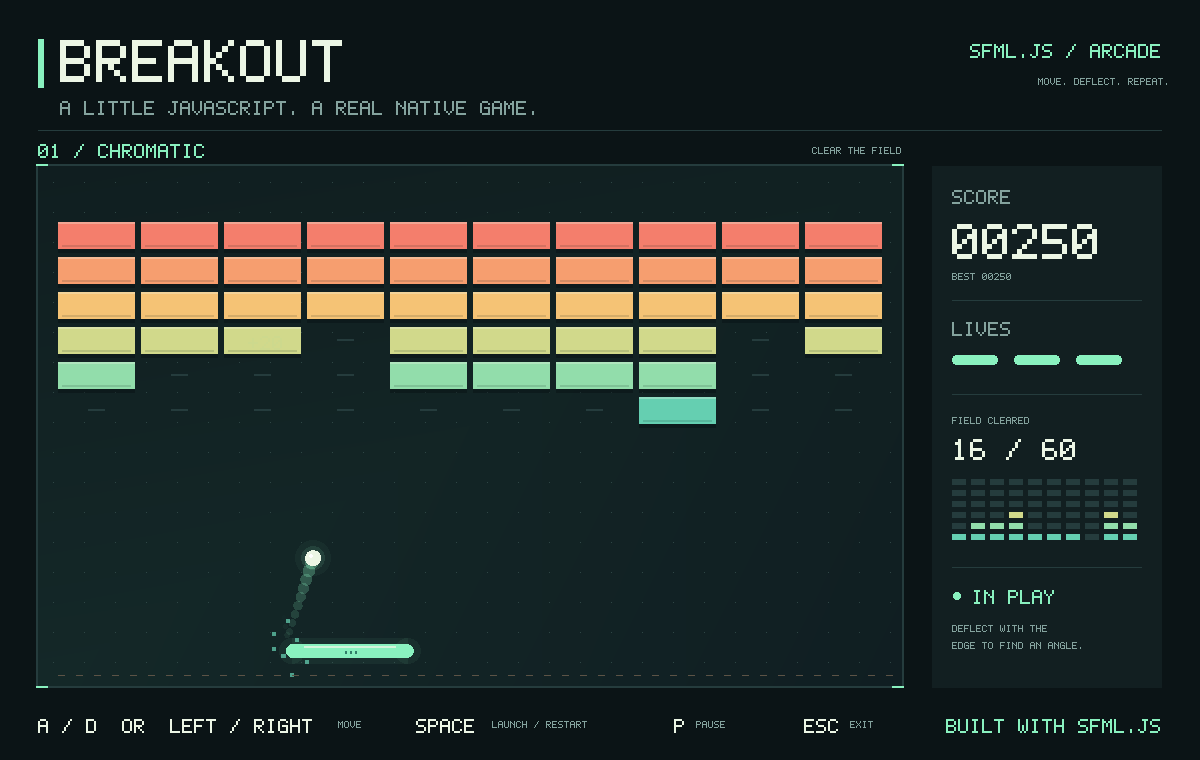This screenshot has width=1200, height=760.
Task: Click the lone lime brick at the right end of its row
Action: pyautogui.click(x=843, y=340)
